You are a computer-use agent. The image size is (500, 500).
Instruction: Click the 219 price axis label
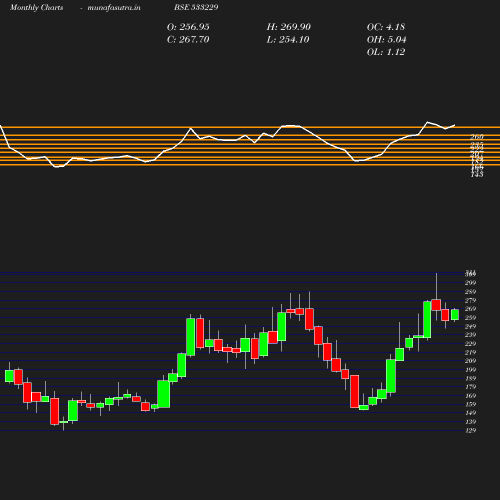click(x=470, y=352)
